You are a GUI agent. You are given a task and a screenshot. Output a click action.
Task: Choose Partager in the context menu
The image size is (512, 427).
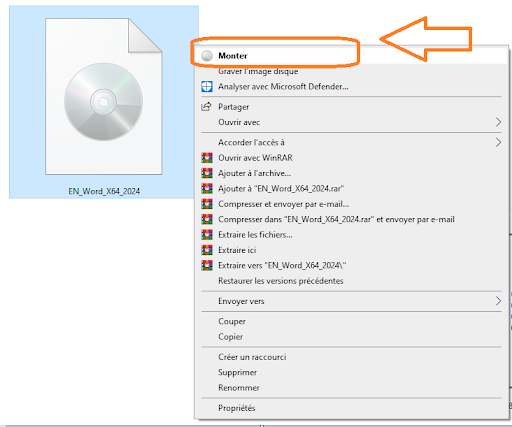[351, 107]
